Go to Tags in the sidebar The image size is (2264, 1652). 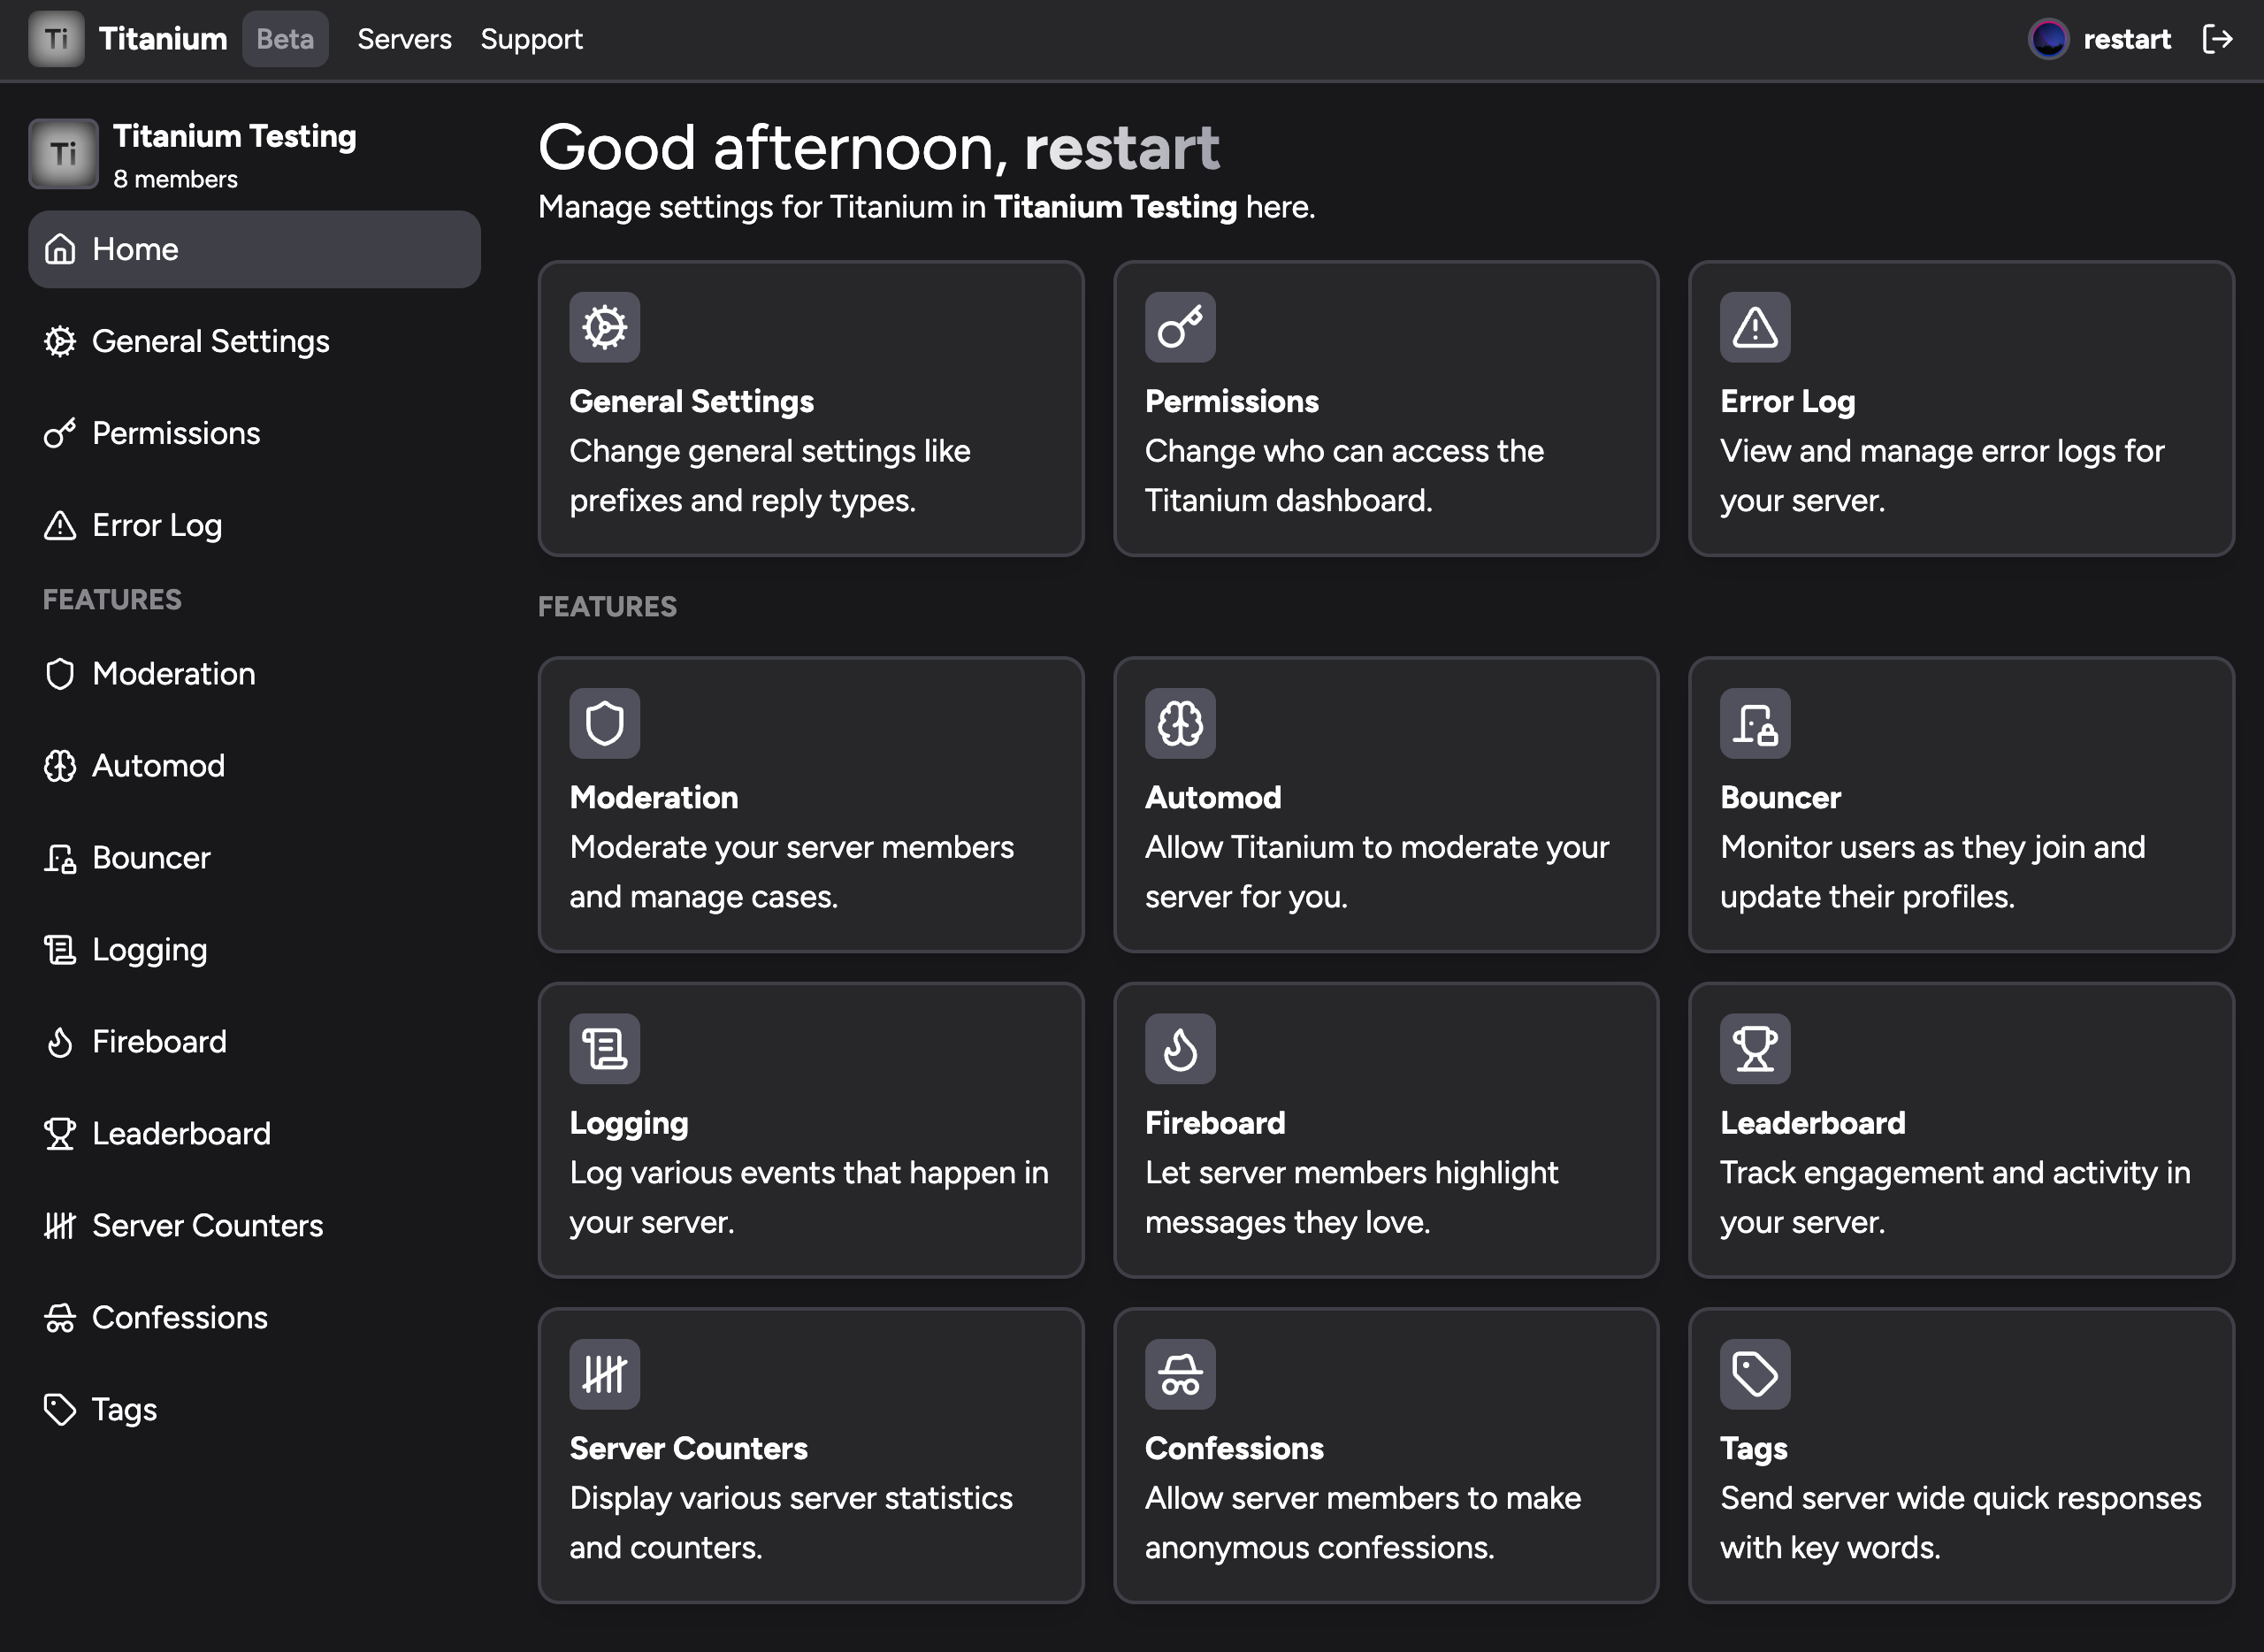(x=254, y=1410)
